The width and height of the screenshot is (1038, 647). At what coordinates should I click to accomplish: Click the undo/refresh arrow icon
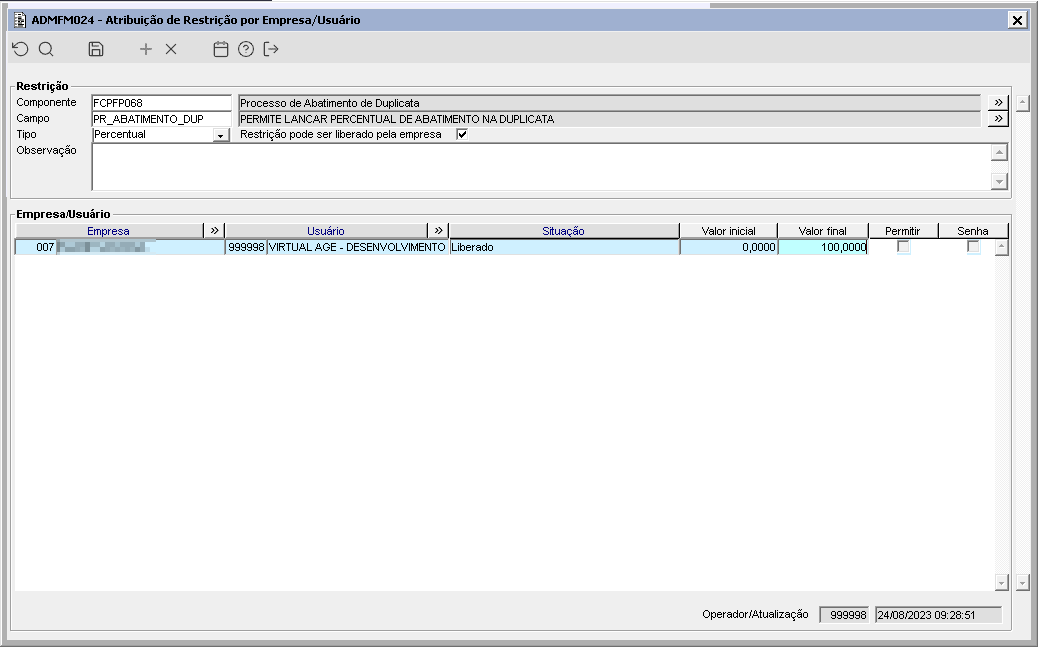coord(21,49)
